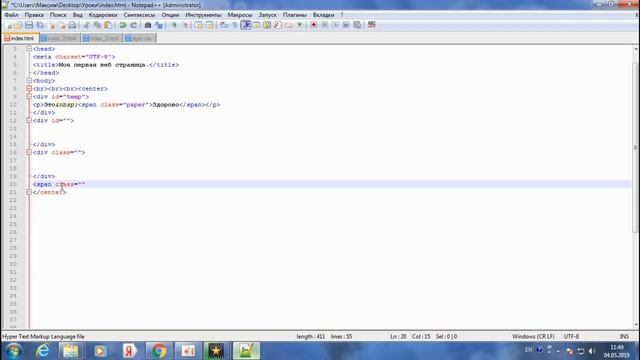Click the Save All toolbar icon

click(40, 25)
